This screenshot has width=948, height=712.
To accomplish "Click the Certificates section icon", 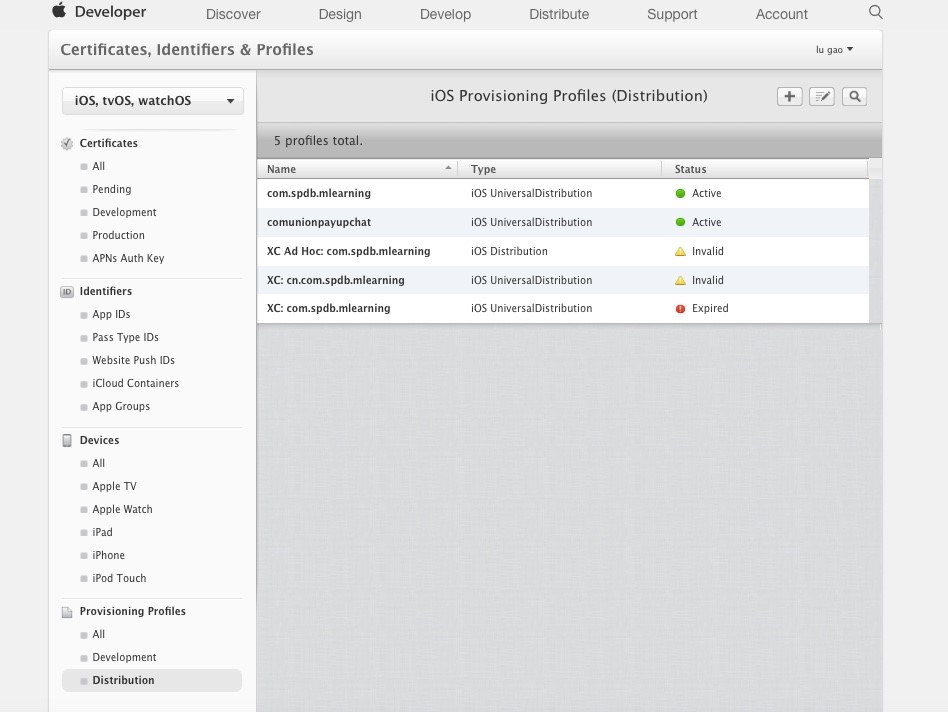I will (x=67, y=143).
